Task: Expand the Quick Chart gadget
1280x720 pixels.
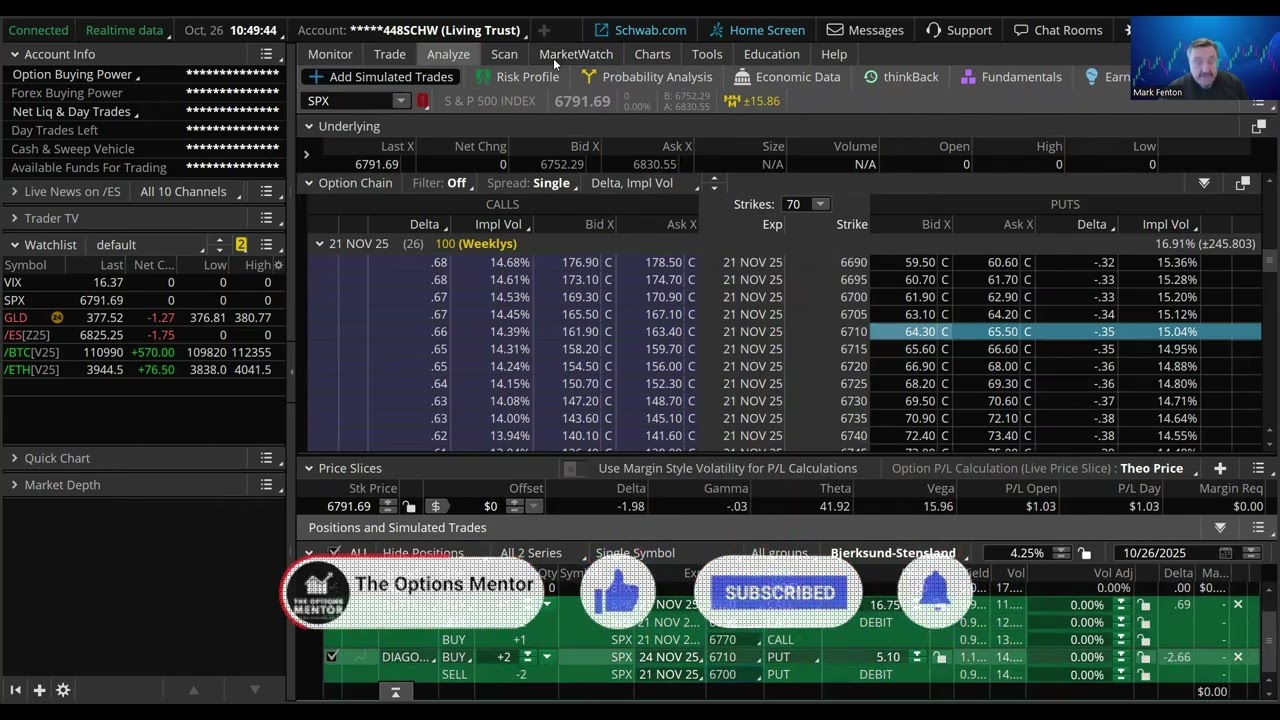Action: coord(14,458)
